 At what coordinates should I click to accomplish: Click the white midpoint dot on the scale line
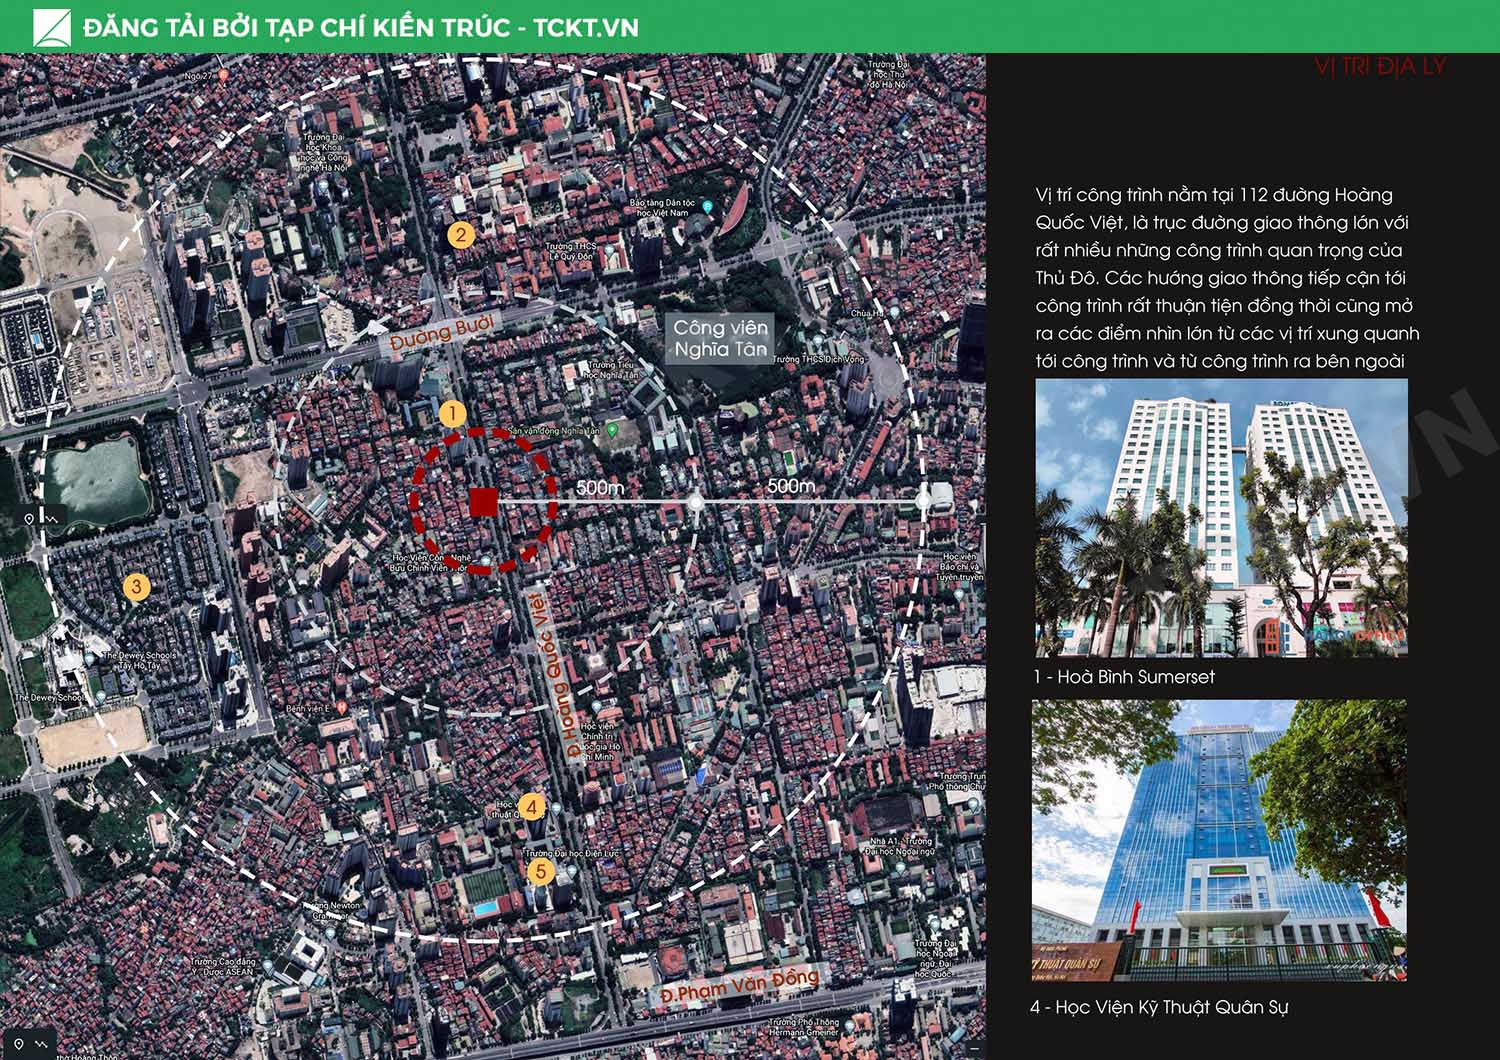(696, 501)
